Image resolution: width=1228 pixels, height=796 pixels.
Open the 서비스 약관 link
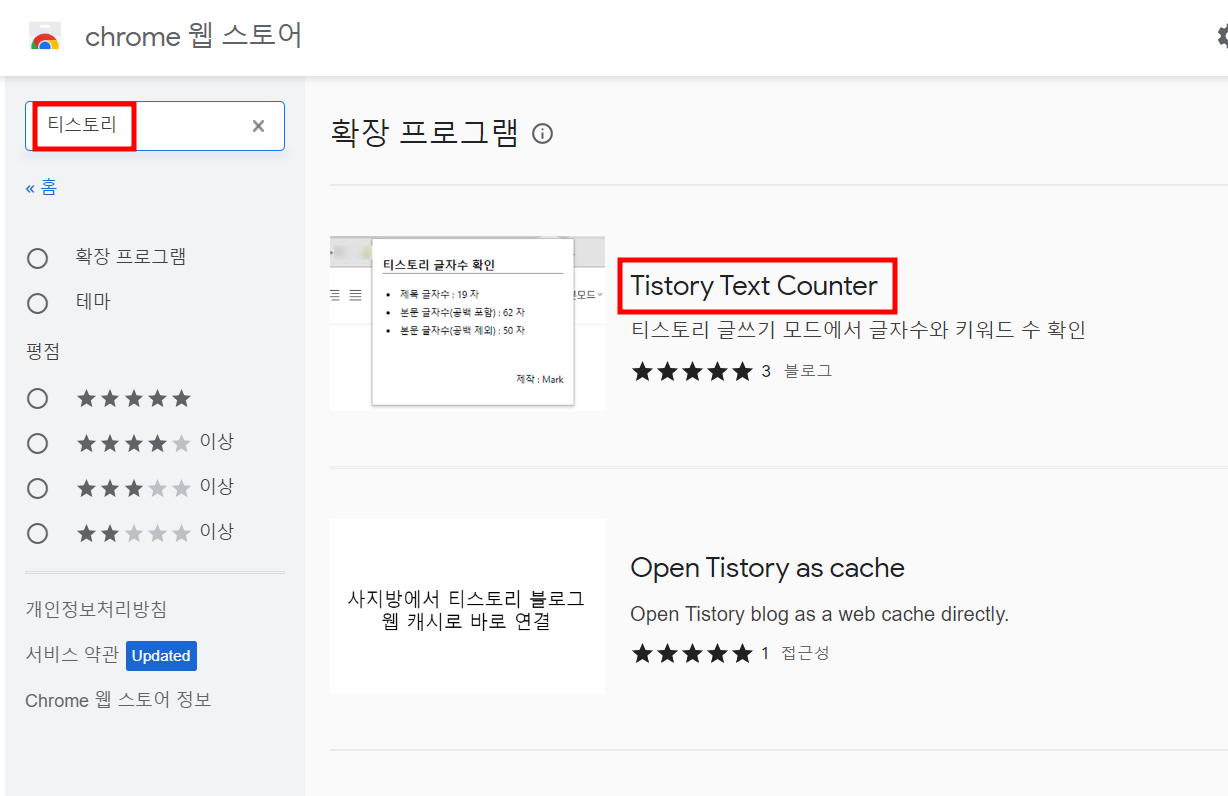(71, 655)
